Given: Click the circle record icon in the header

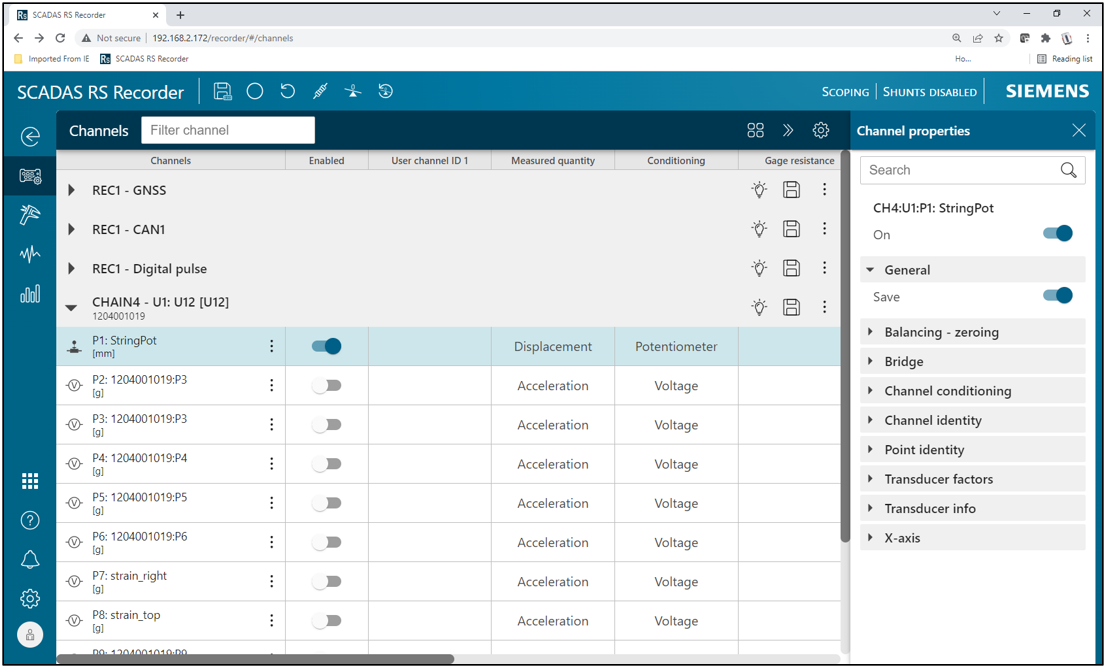Looking at the screenshot, I should point(255,92).
